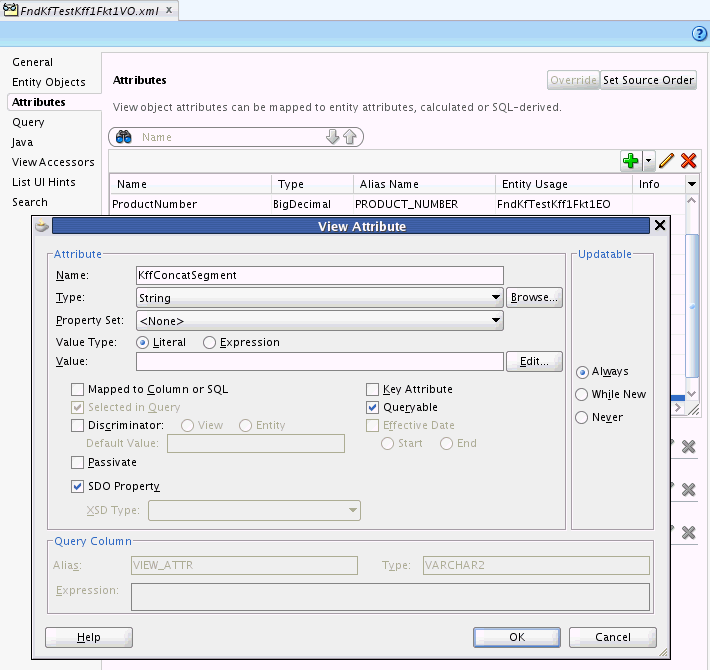
Task: Open the attributes table column menu arrow
Action: [x=691, y=184]
